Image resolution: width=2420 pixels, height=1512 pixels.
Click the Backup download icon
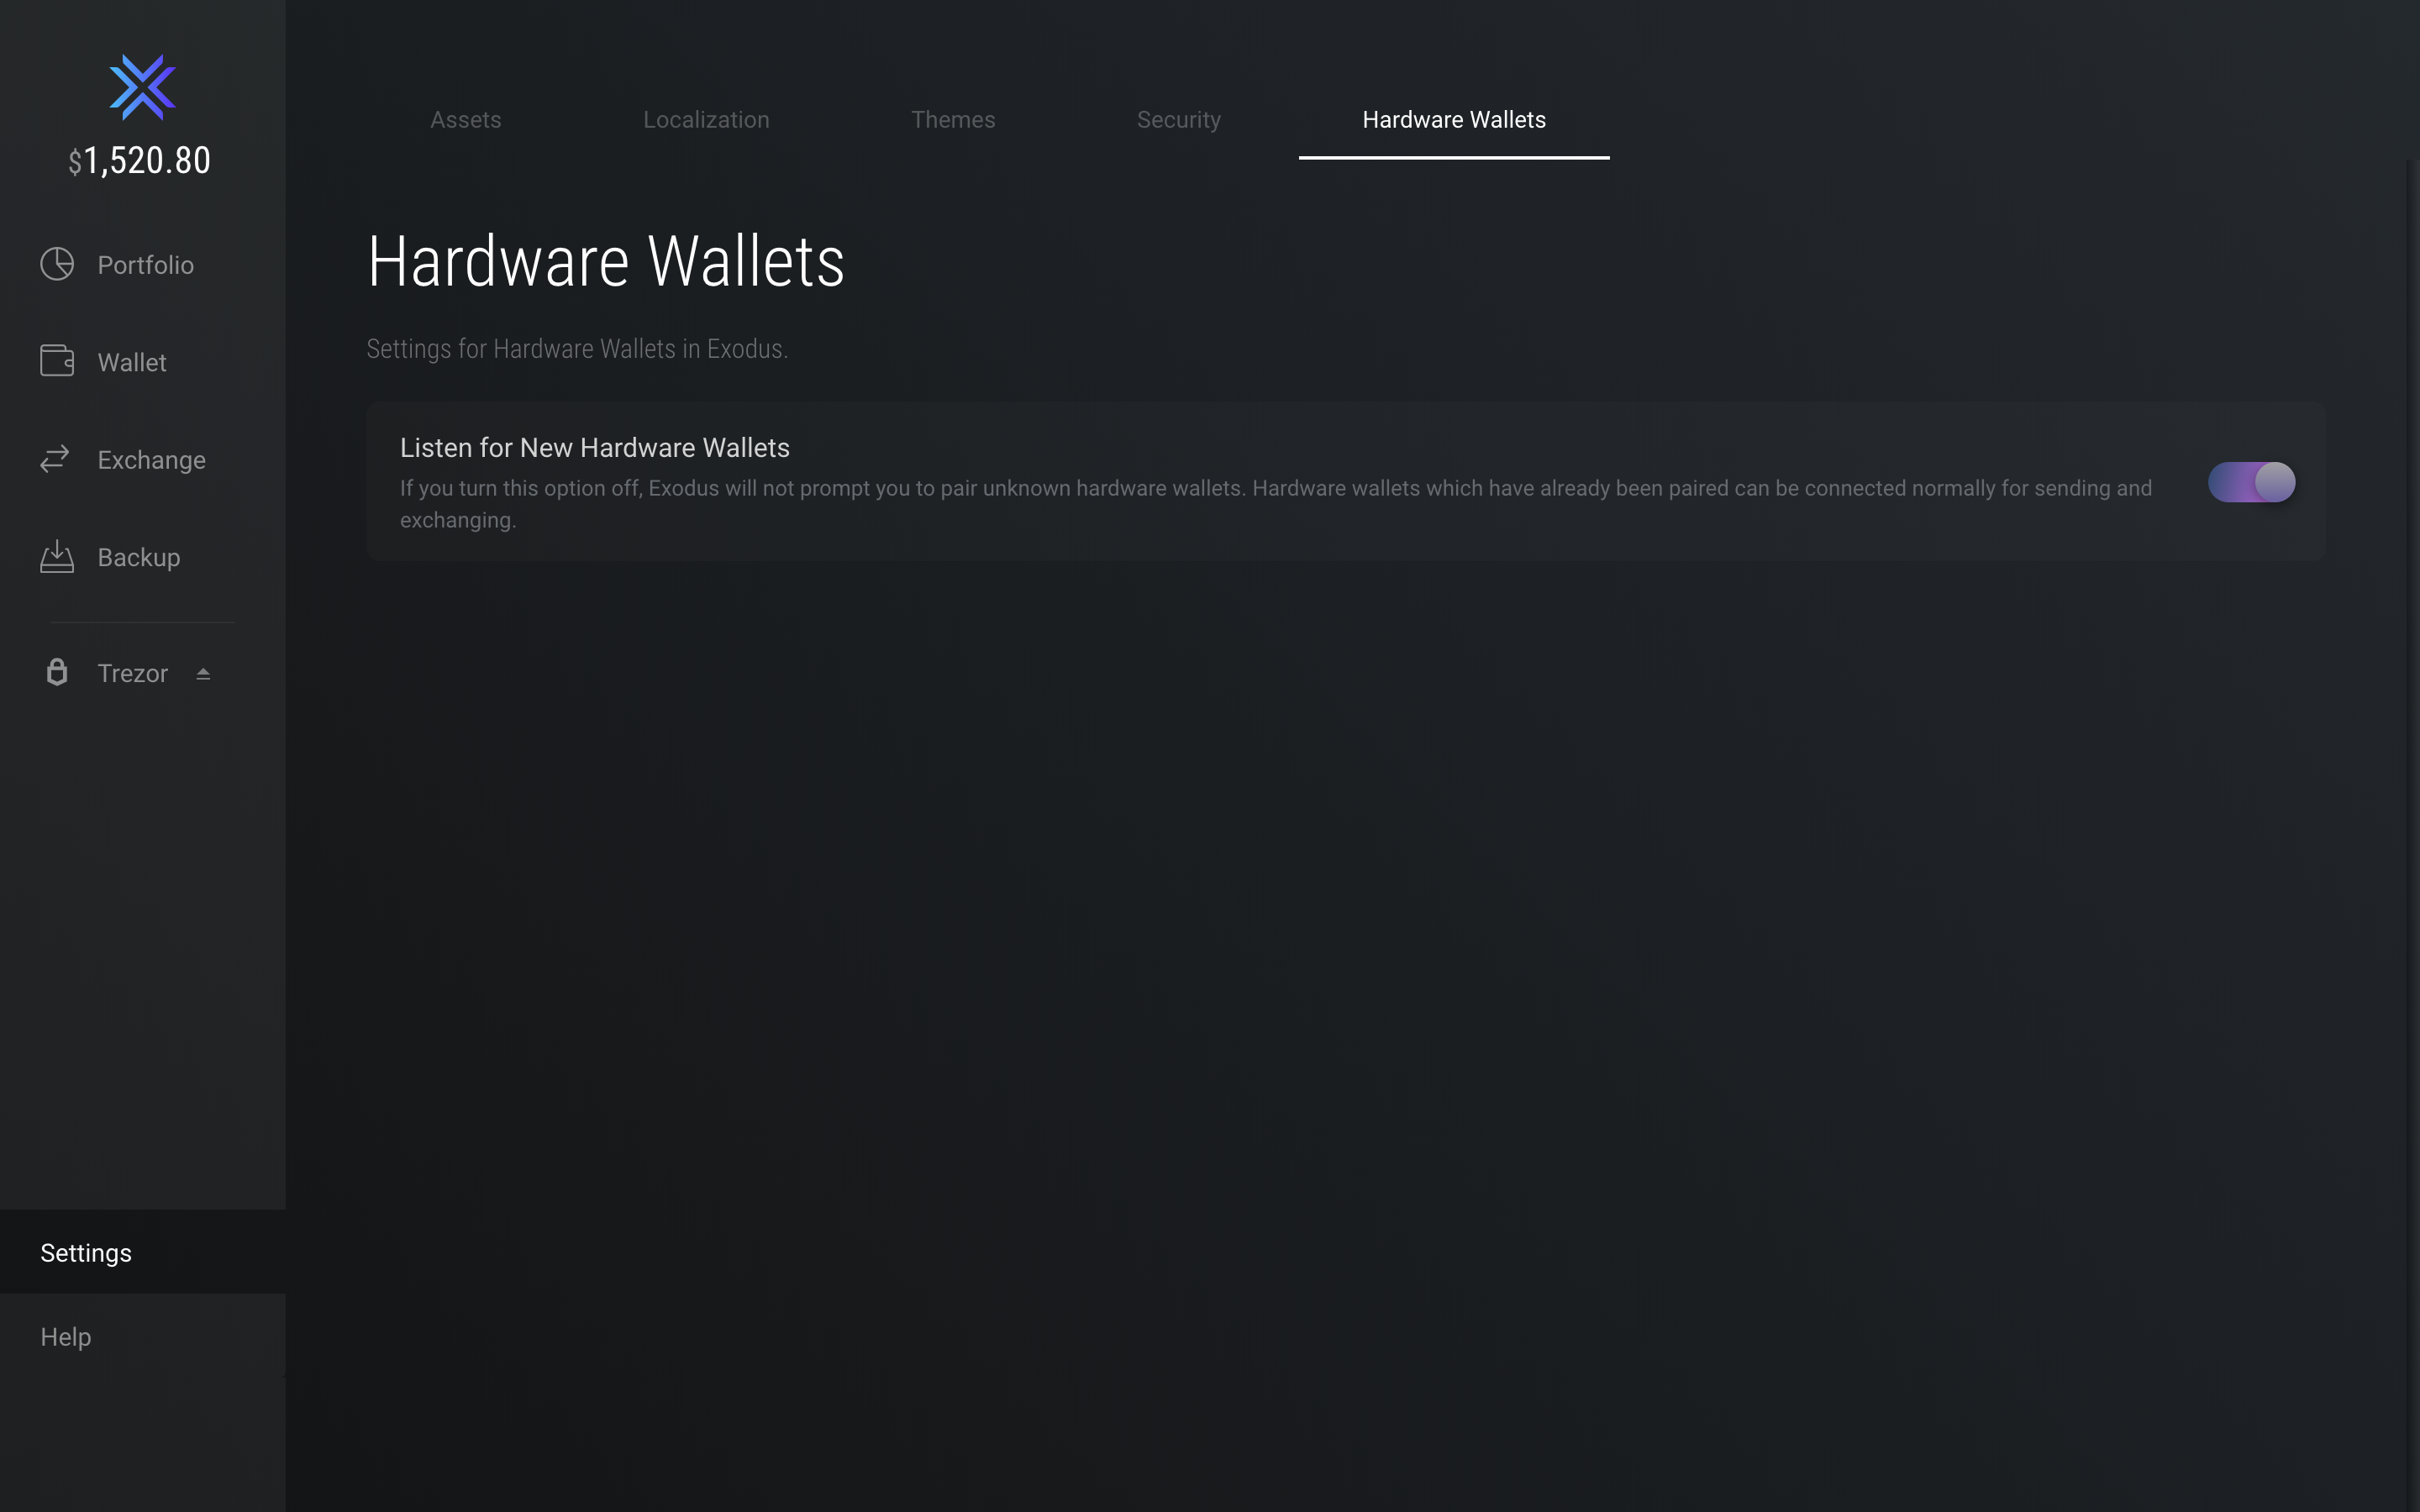(x=57, y=556)
